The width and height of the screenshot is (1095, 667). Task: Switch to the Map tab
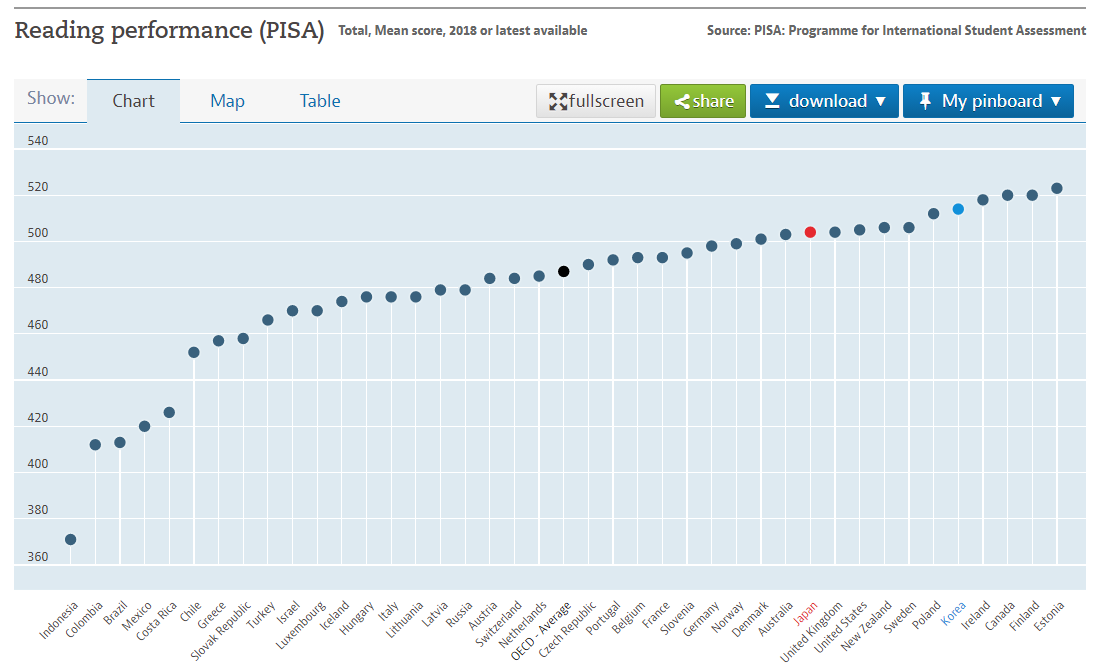pos(227,101)
